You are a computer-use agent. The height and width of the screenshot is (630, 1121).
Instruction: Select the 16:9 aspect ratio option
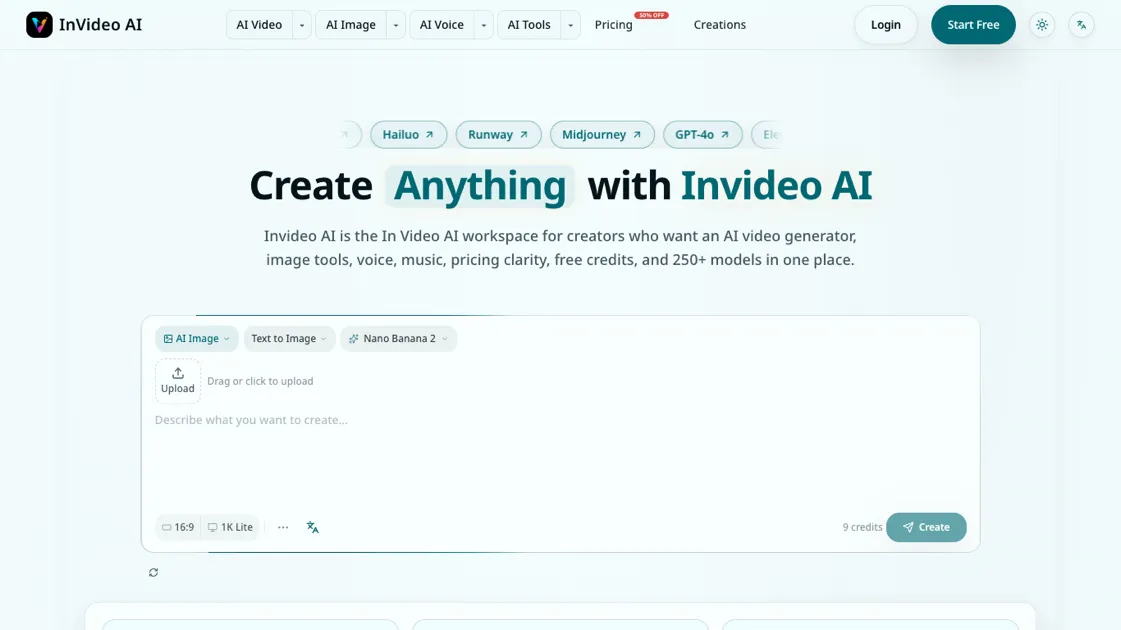coord(178,527)
